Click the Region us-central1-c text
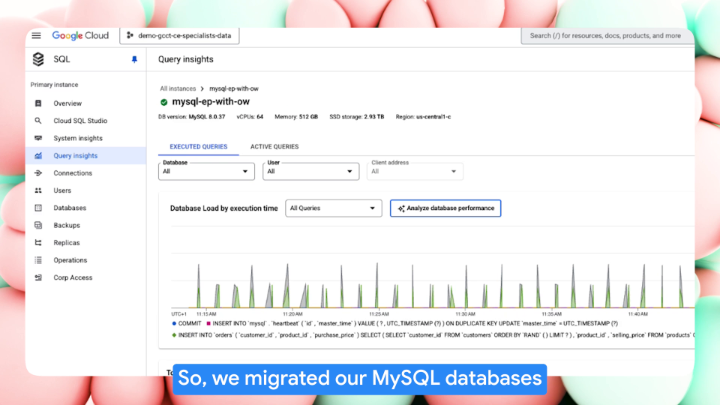This screenshot has width=720, height=405. click(x=423, y=117)
